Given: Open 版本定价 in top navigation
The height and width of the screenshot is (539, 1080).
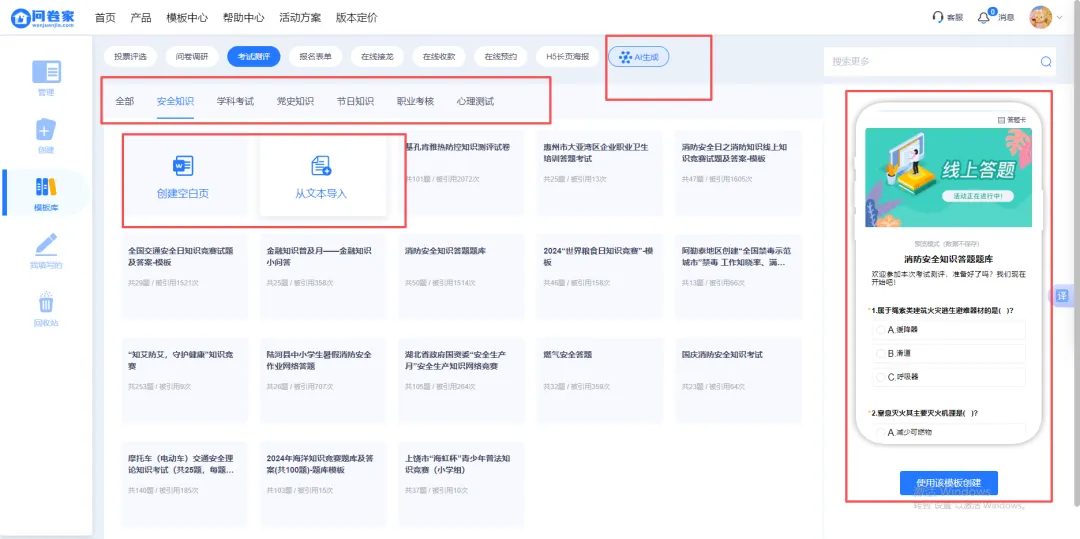Looking at the screenshot, I should pos(356,18).
